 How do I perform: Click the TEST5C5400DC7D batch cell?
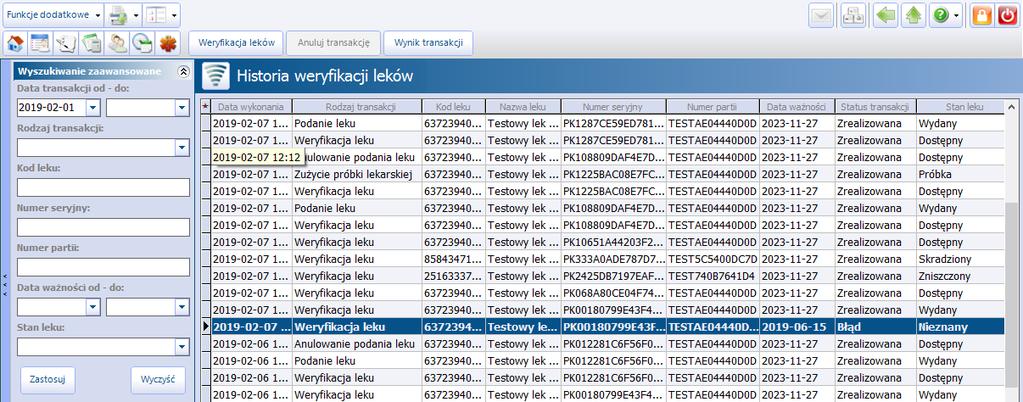coord(712,259)
